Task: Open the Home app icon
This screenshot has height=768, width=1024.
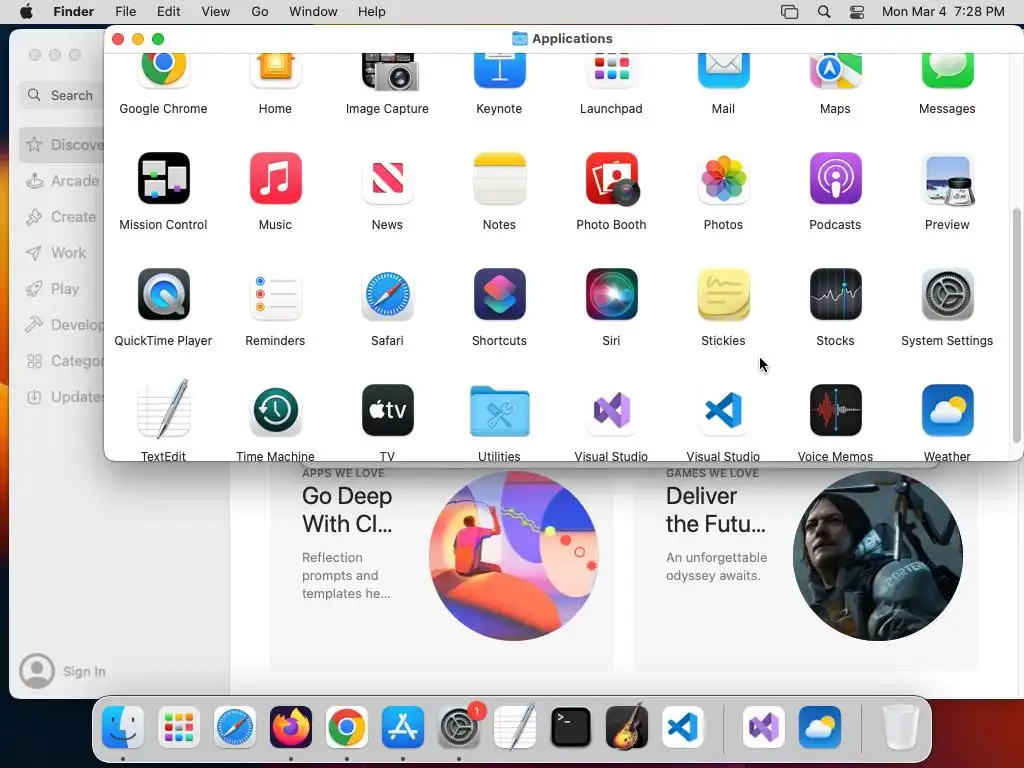Action: click(x=275, y=71)
